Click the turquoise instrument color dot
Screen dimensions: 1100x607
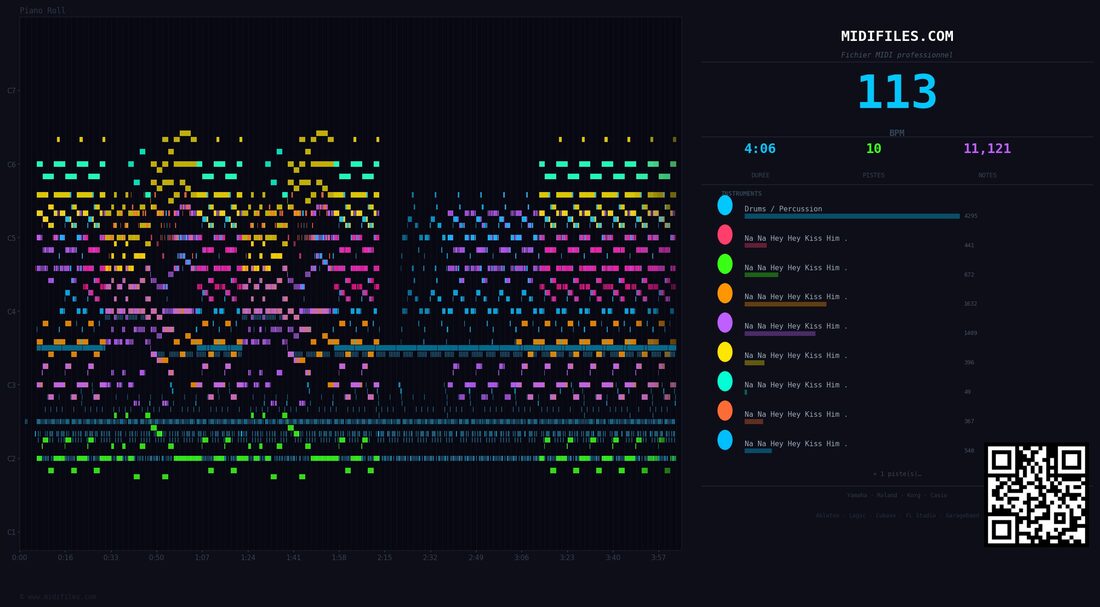tap(725, 381)
